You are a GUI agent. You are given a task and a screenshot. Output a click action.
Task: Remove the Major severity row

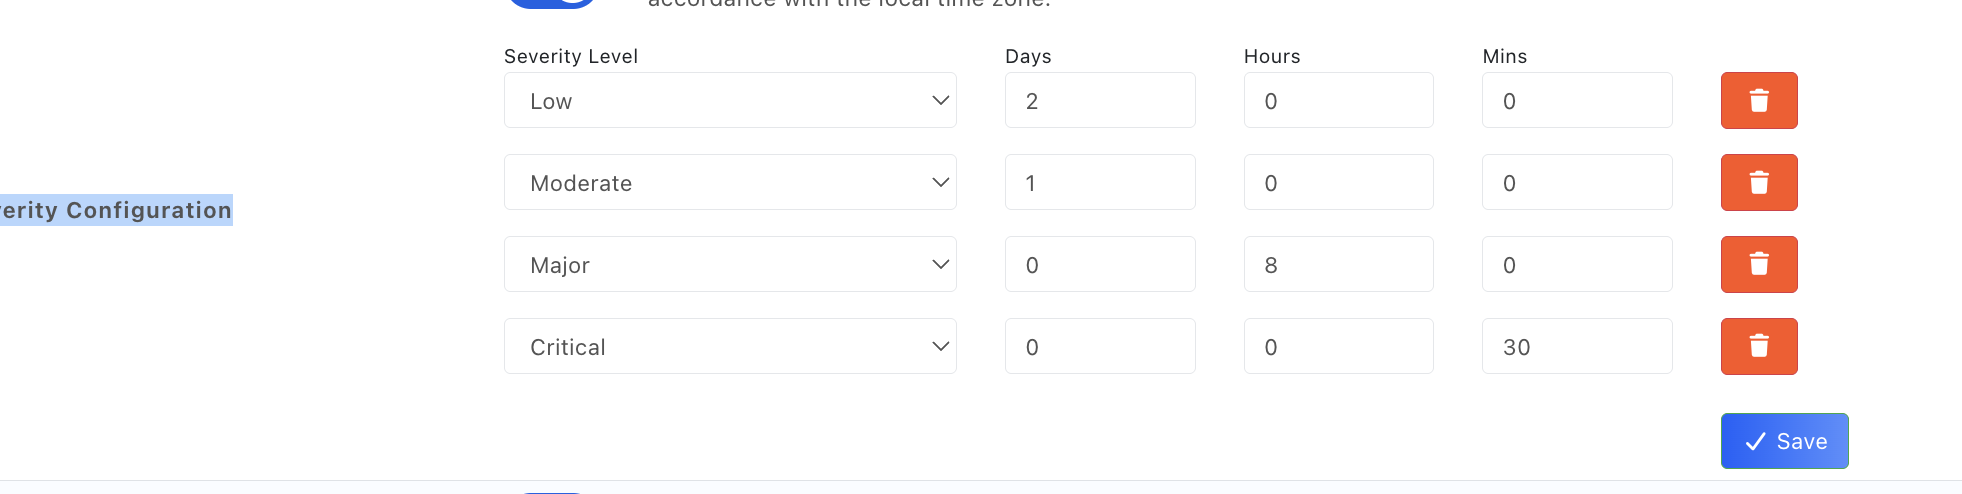(x=1758, y=264)
